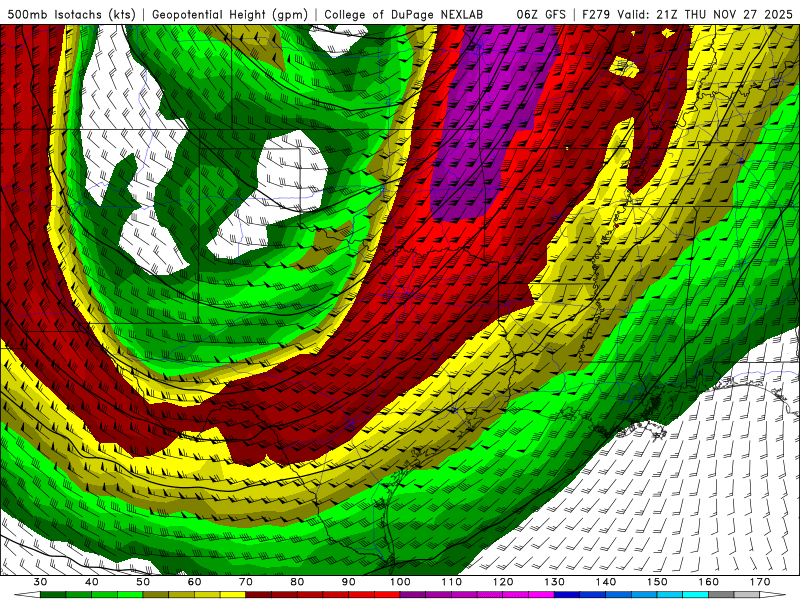This screenshot has height=600, width=800.
Task: Click the right arrow end of the color bar
Action: (772, 595)
